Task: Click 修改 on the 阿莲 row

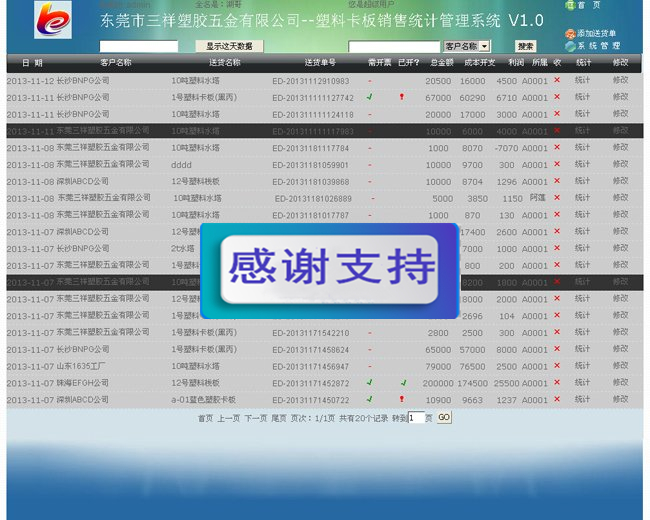Action: (x=621, y=197)
